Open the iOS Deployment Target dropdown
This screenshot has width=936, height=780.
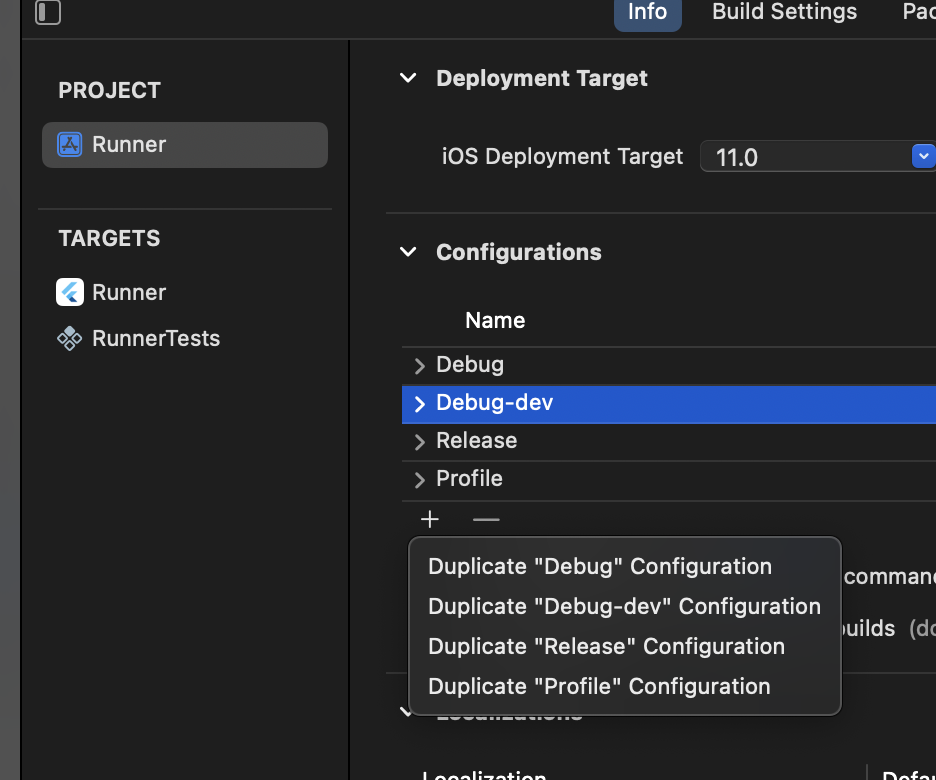coord(922,156)
